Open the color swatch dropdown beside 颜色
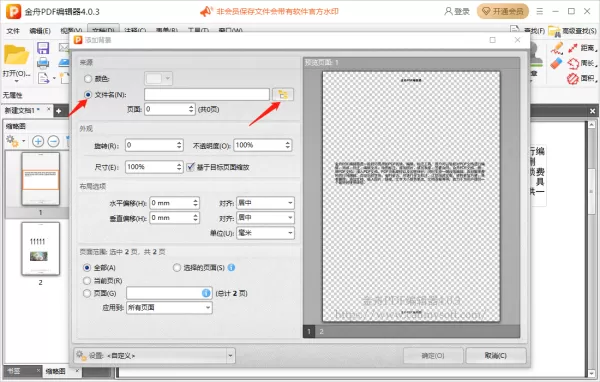This screenshot has width=600, height=382. pos(158,78)
